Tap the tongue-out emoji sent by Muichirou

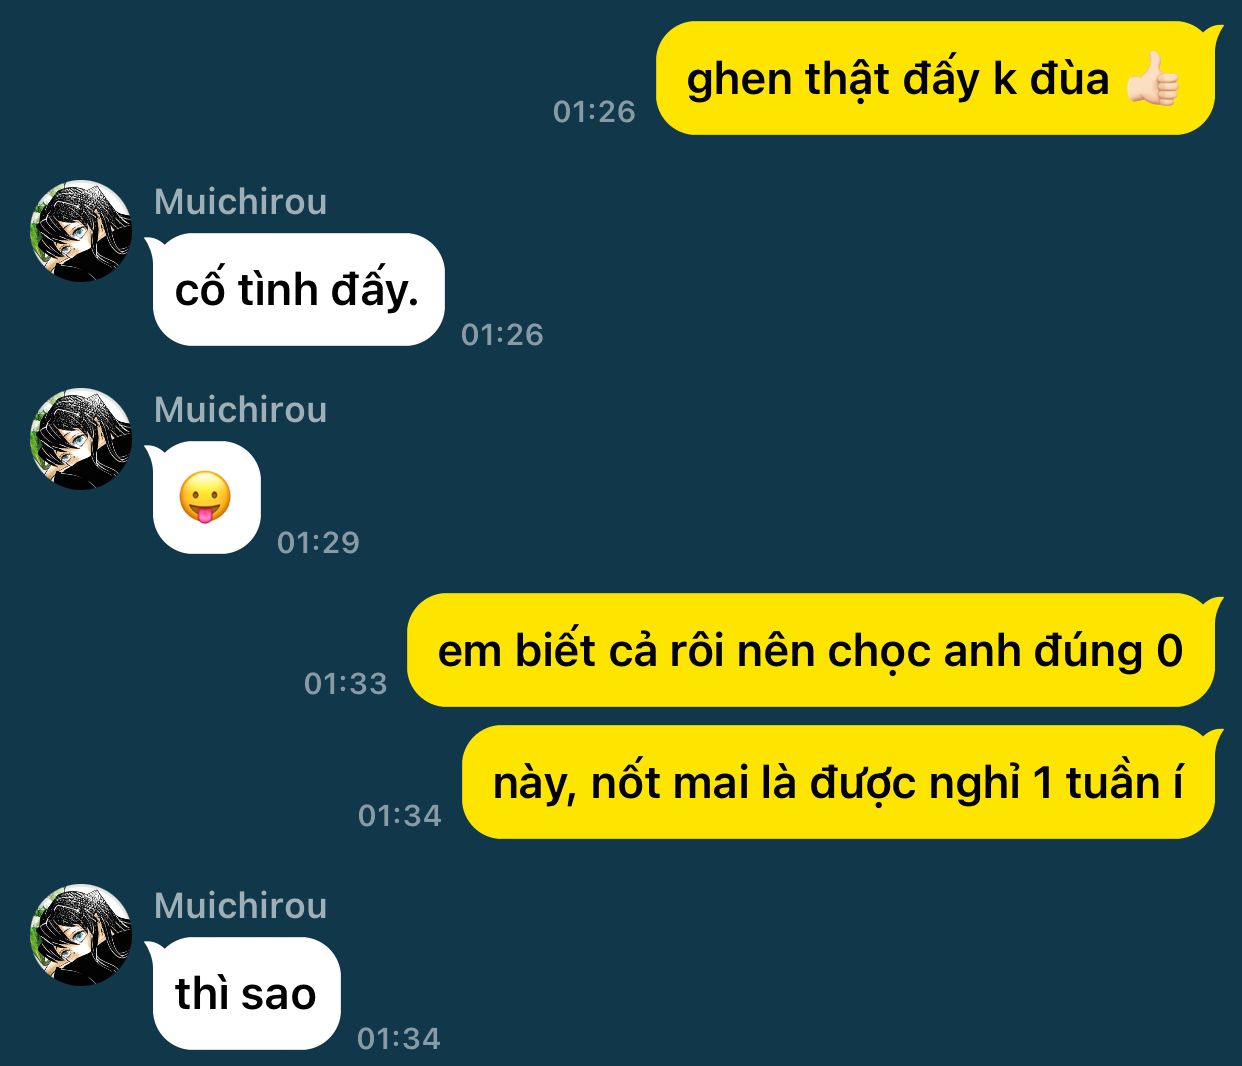click(205, 497)
